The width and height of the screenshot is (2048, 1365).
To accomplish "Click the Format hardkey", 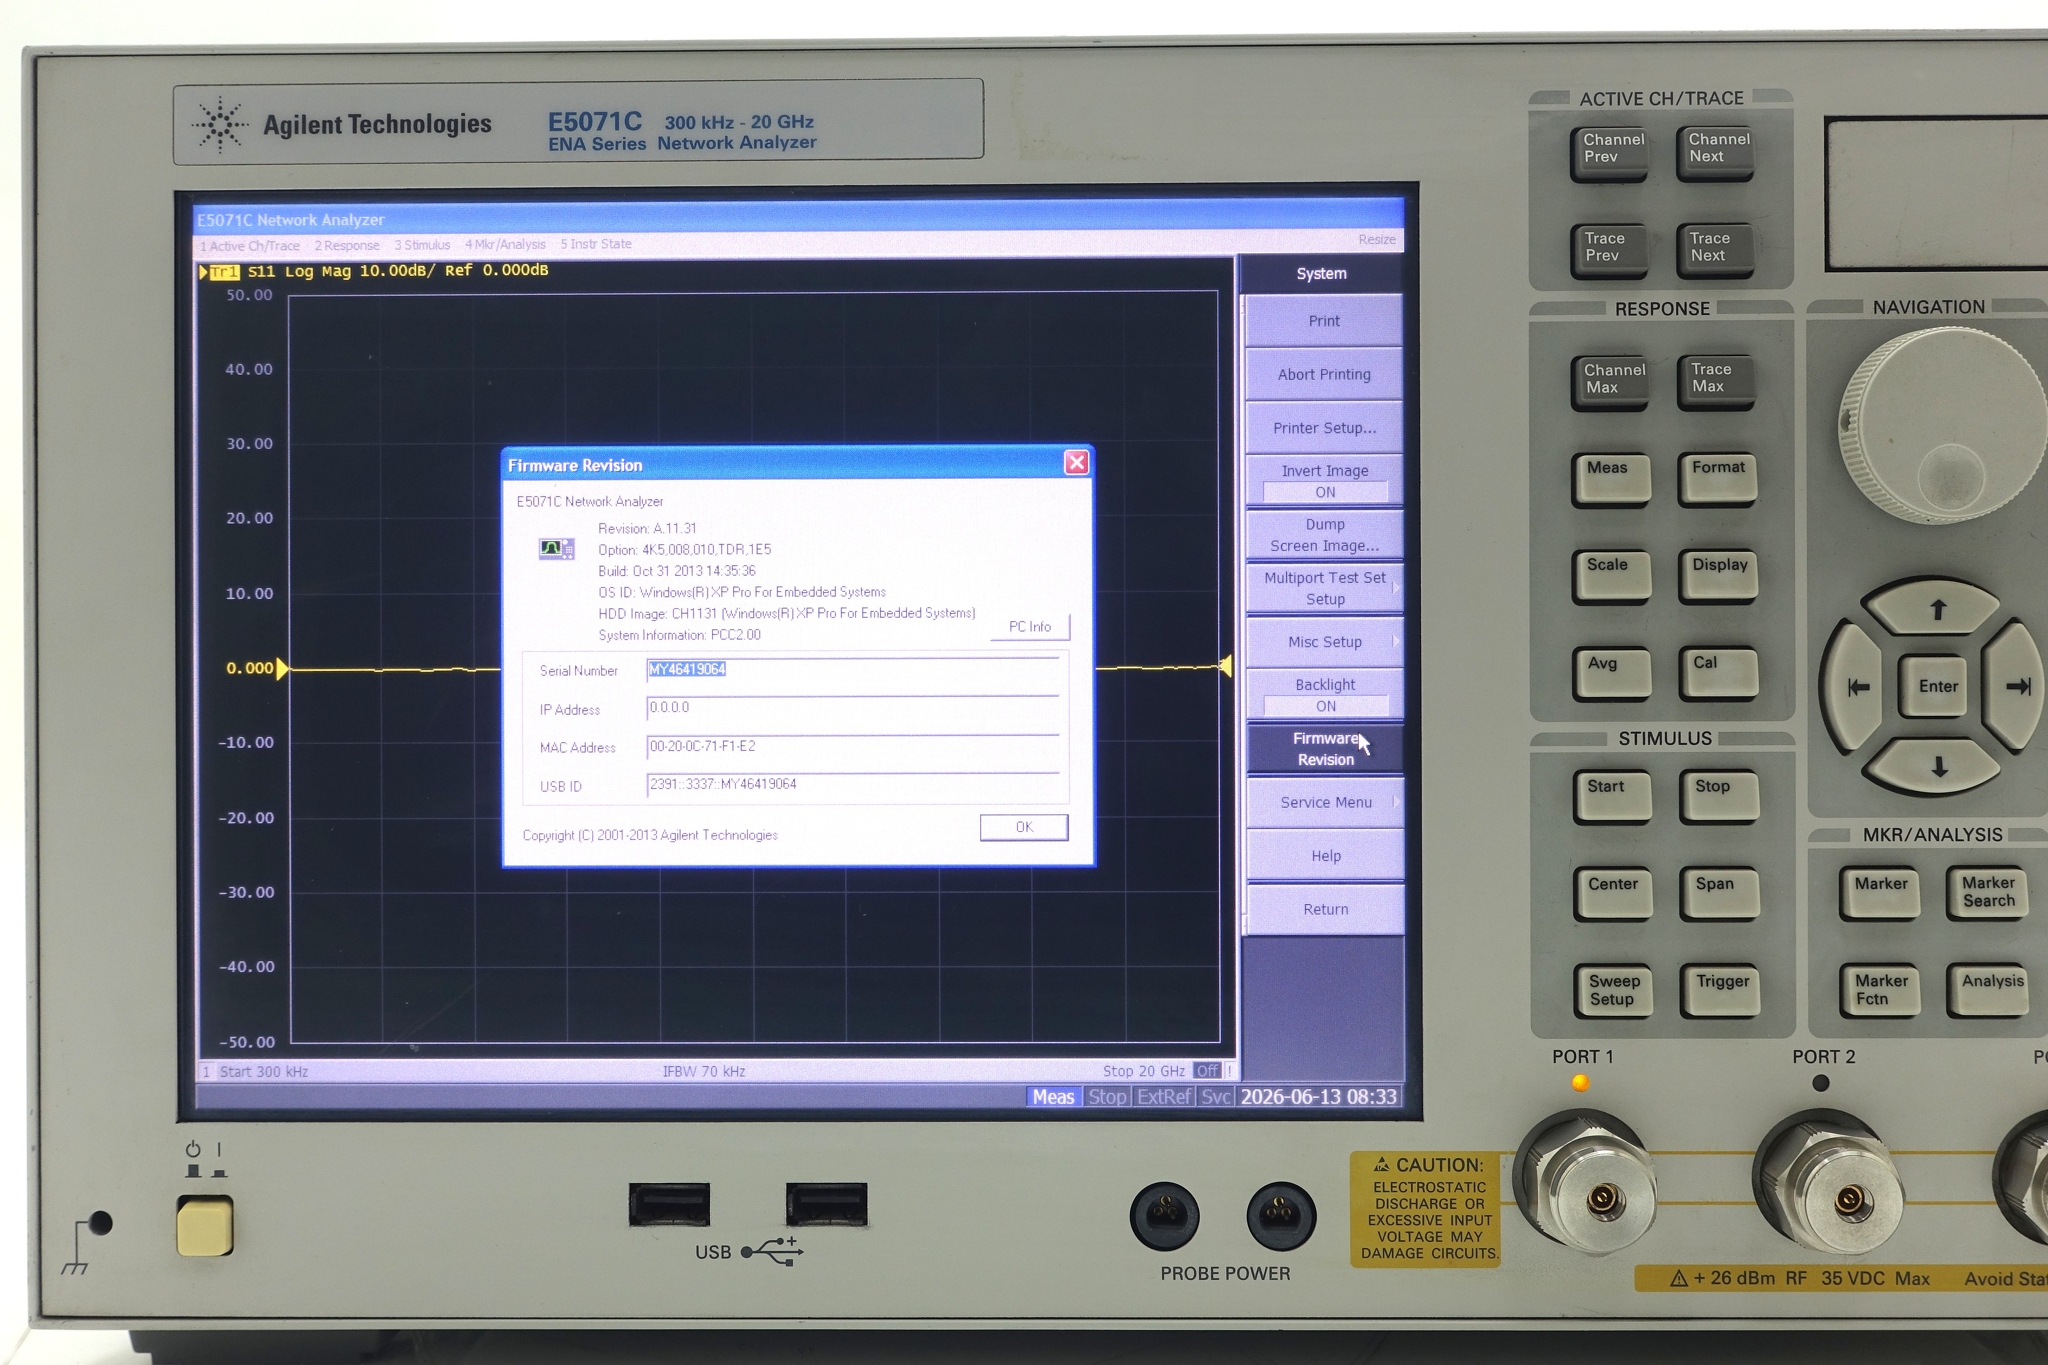I will coord(1718,479).
